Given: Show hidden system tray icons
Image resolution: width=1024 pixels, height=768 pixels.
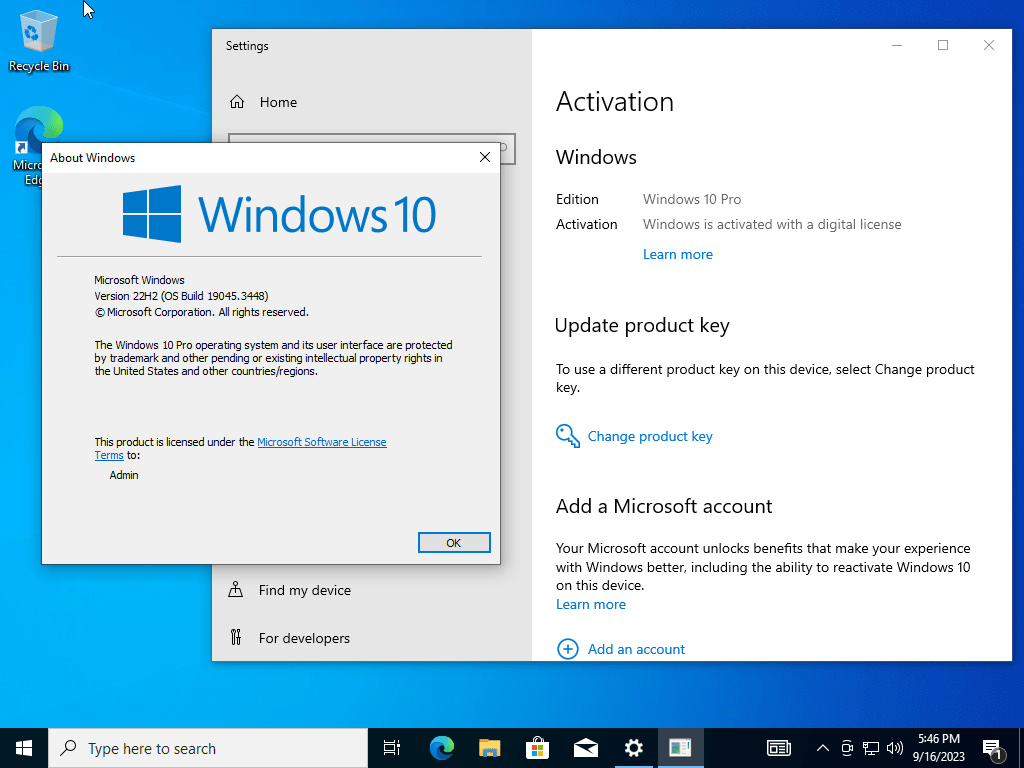Looking at the screenshot, I should click(823, 748).
